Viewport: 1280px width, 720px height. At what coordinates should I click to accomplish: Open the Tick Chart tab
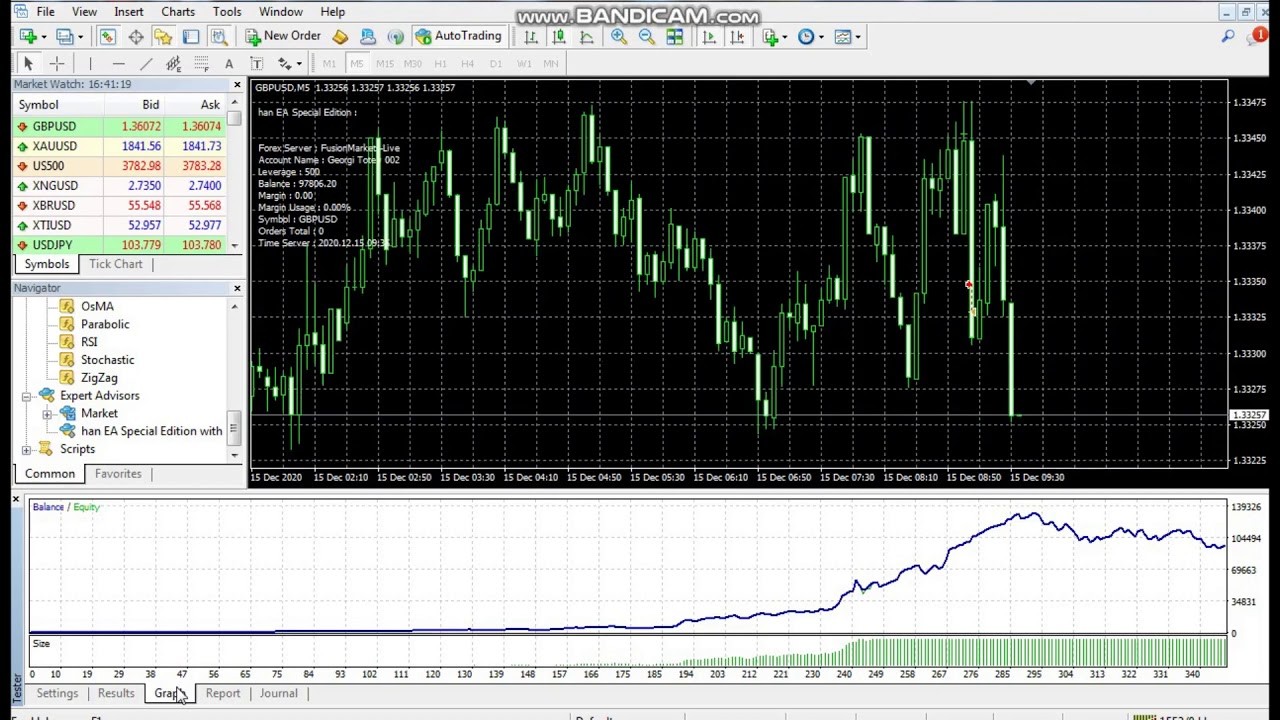click(116, 264)
